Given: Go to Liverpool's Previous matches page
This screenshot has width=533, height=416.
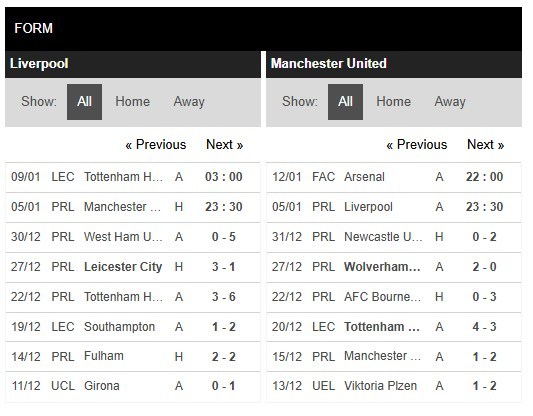Looking at the screenshot, I should click(156, 145).
